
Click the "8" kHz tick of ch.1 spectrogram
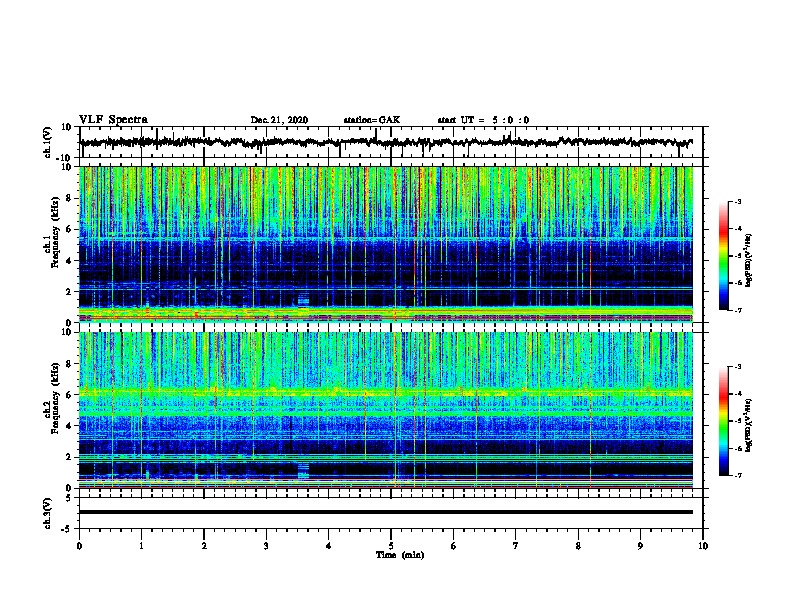pyautogui.click(x=69, y=198)
